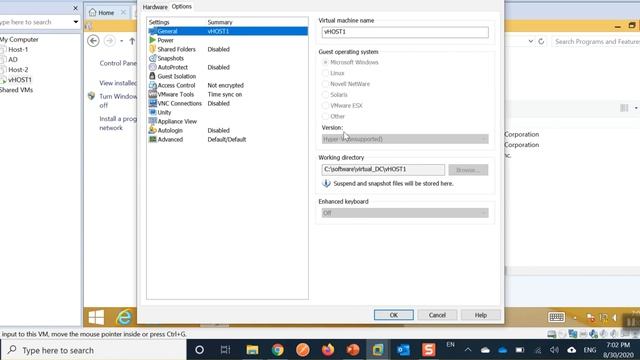Image resolution: width=640 pixels, height=360 pixels.
Task: Open address bar history dropdown in Control Panel
Action: pos(530,41)
